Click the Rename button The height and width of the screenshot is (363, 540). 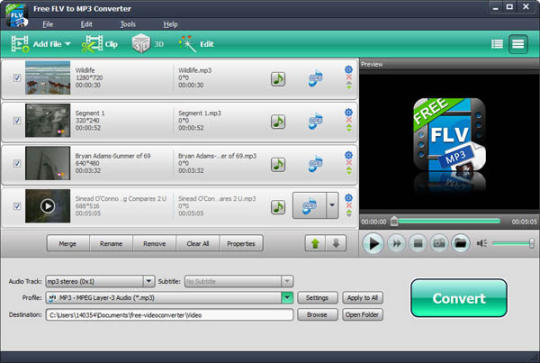pyautogui.click(x=111, y=243)
